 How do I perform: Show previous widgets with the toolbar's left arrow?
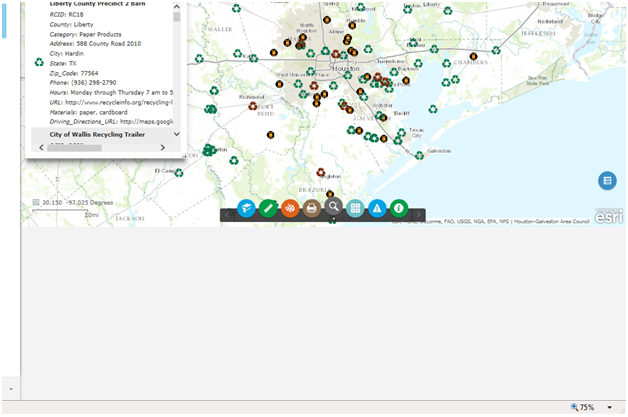click(x=227, y=215)
